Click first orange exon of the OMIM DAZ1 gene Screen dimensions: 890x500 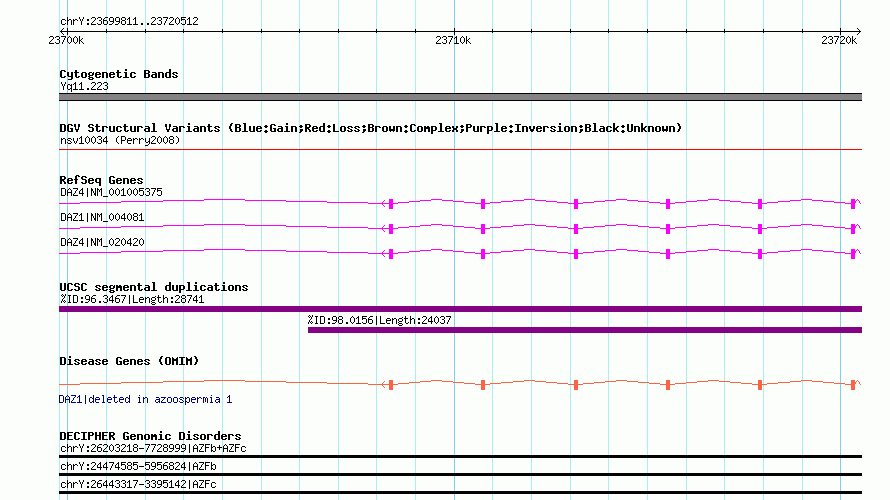391,385
